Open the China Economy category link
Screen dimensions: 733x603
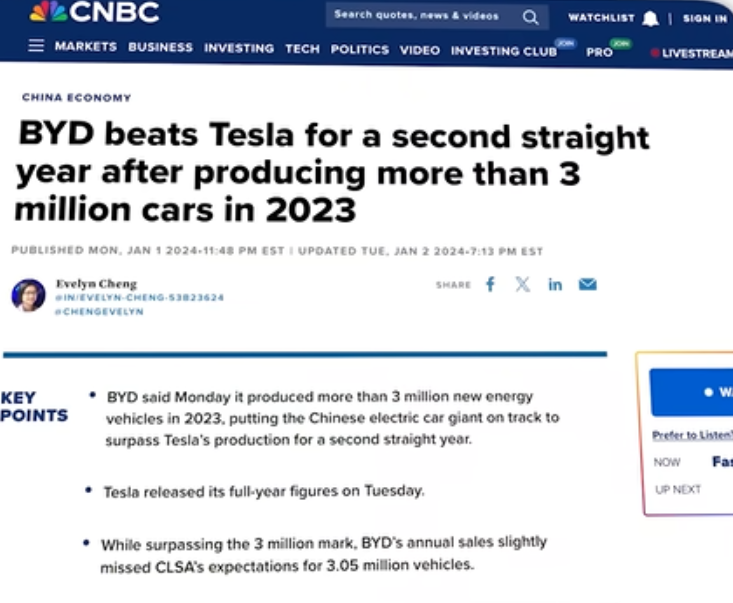point(76,98)
